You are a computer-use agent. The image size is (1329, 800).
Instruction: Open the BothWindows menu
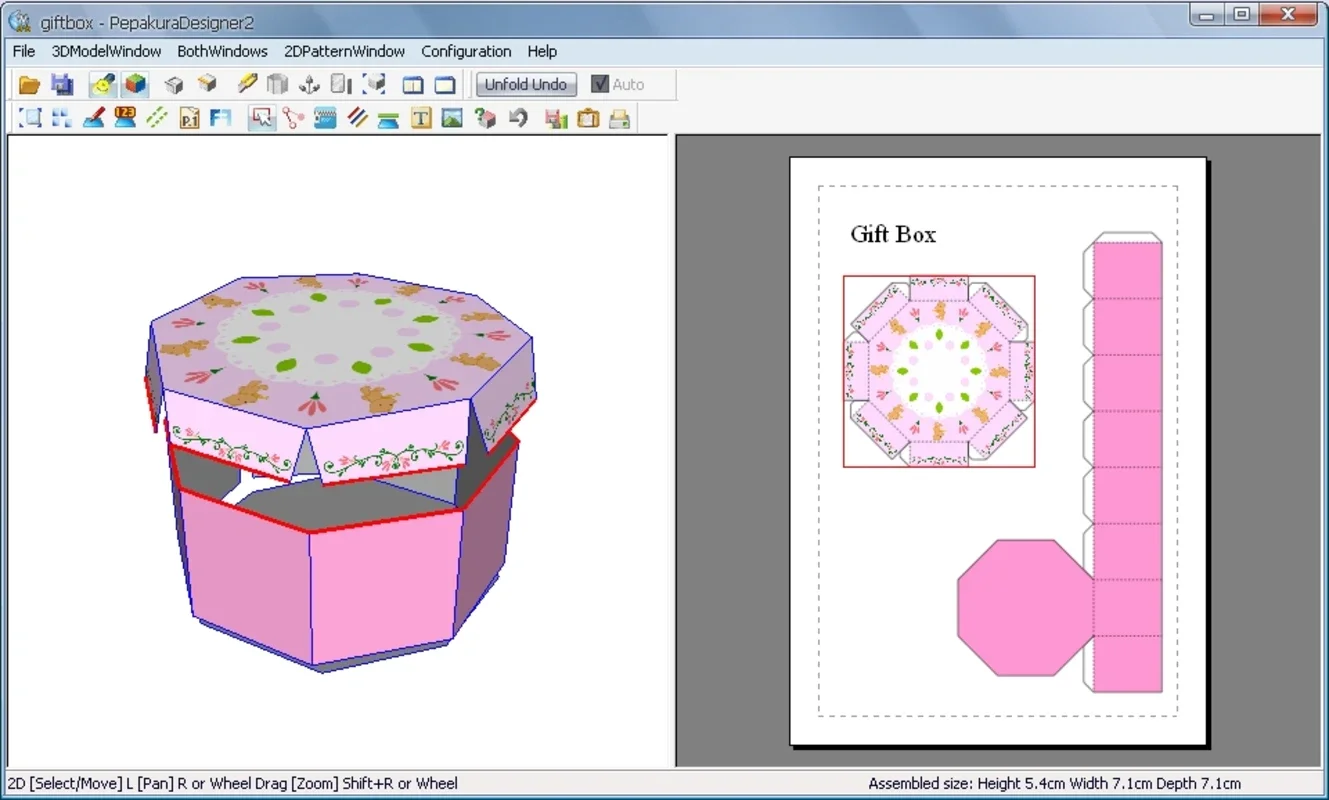pyautogui.click(x=222, y=51)
